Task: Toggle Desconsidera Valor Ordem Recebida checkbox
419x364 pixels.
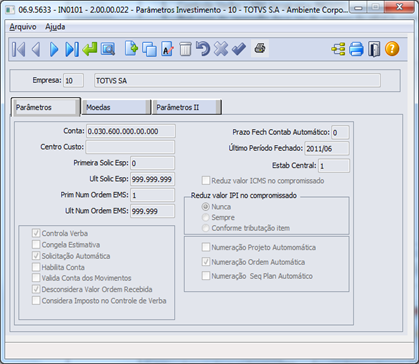Action: (x=36, y=289)
